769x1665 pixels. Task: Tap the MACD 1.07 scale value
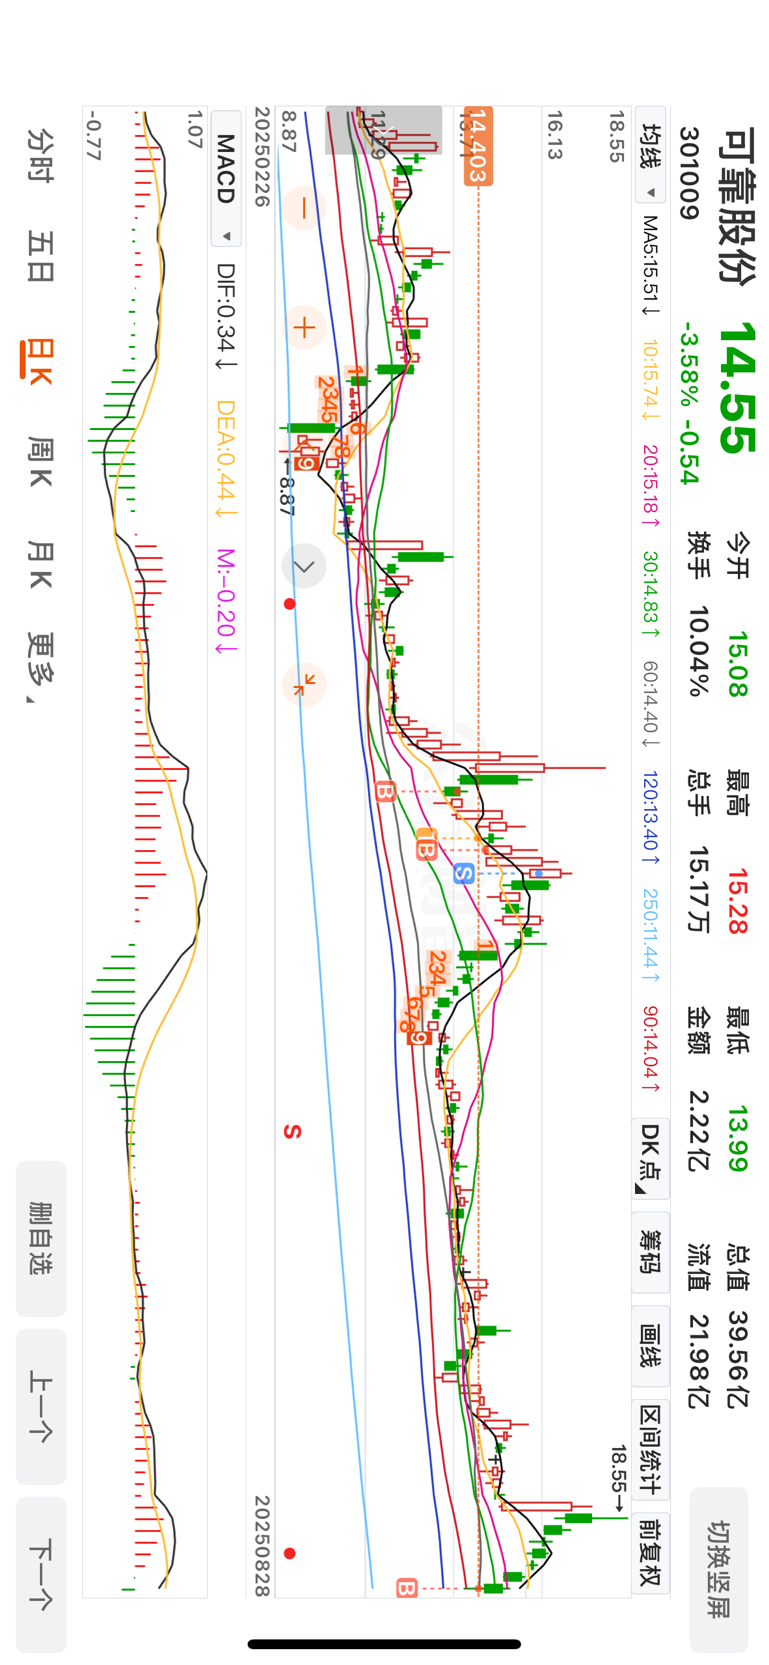195,130
